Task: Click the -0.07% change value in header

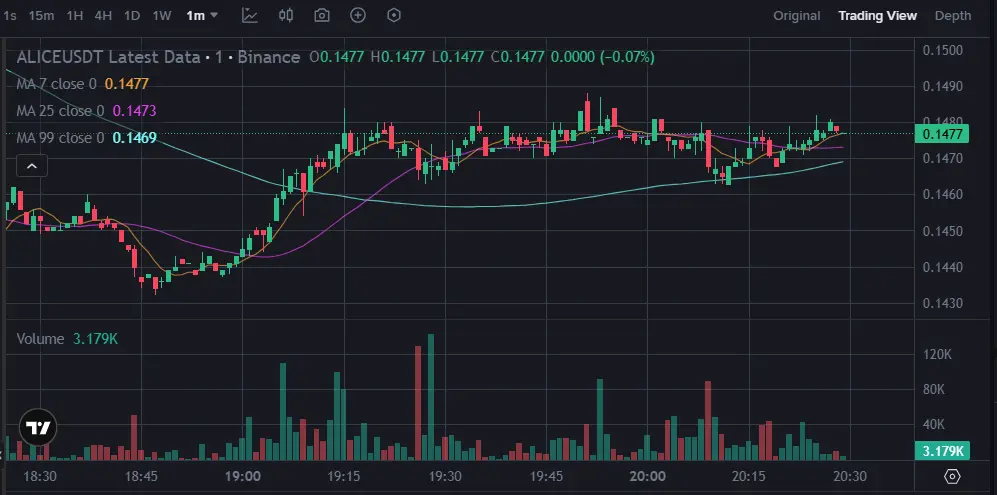Action: click(x=627, y=57)
